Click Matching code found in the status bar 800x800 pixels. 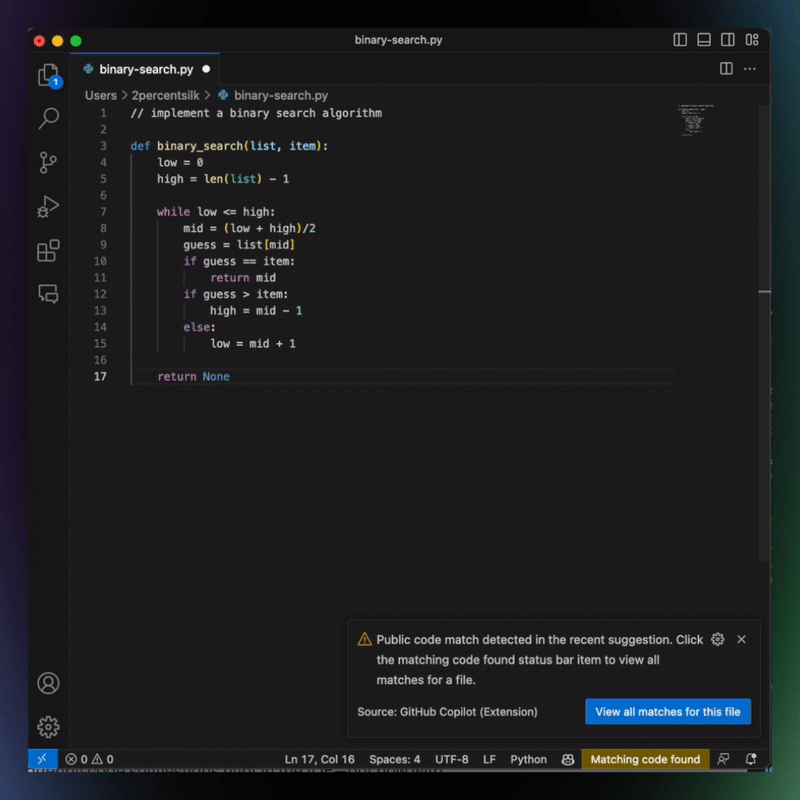(x=645, y=760)
